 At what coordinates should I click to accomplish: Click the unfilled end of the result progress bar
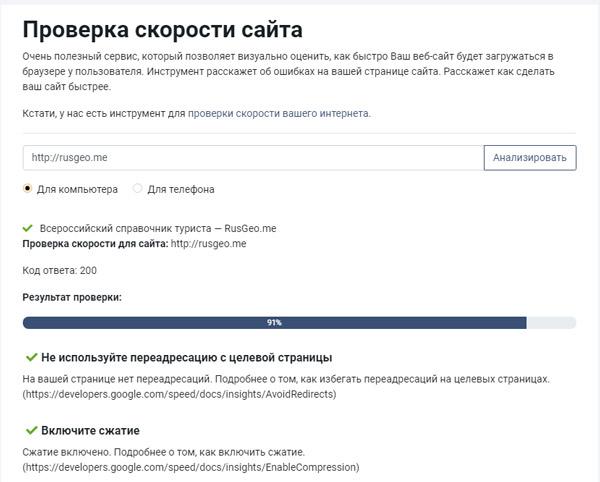(x=551, y=323)
